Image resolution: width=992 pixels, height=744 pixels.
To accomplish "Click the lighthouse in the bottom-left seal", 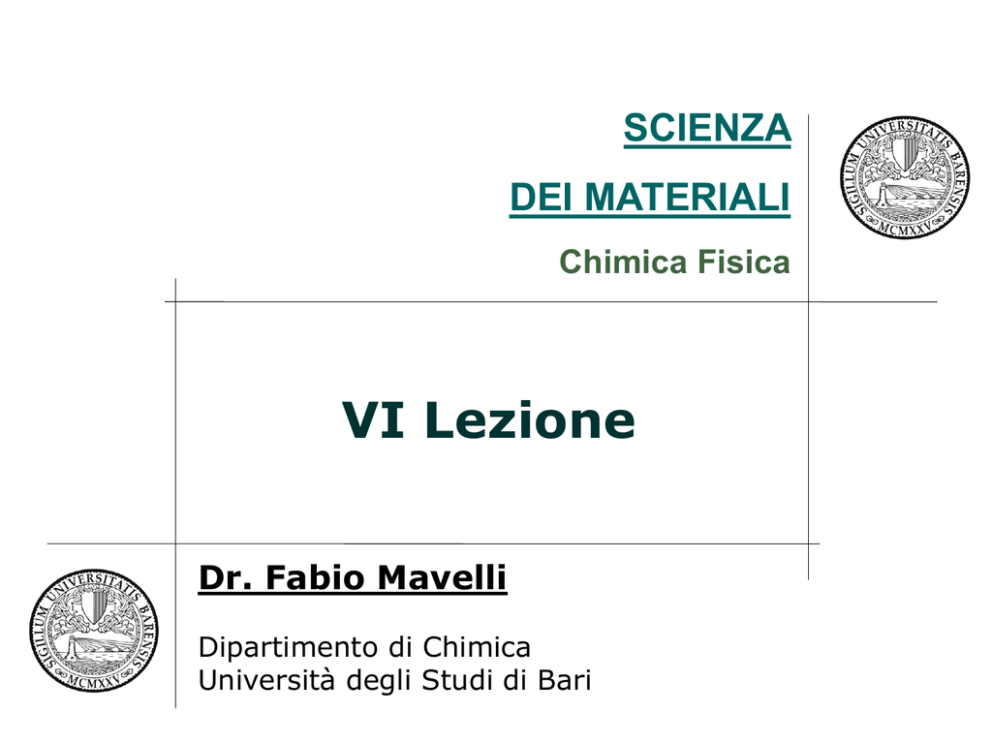I will 70,648.
